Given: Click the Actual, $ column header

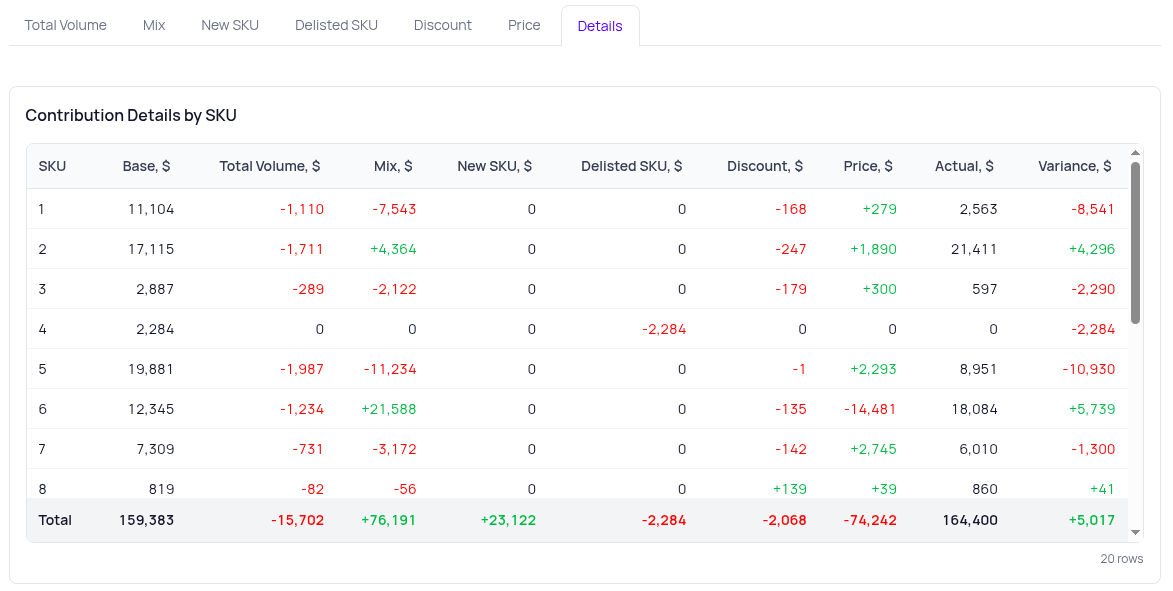Looking at the screenshot, I should pyautogui.click(x=964, y=166).
